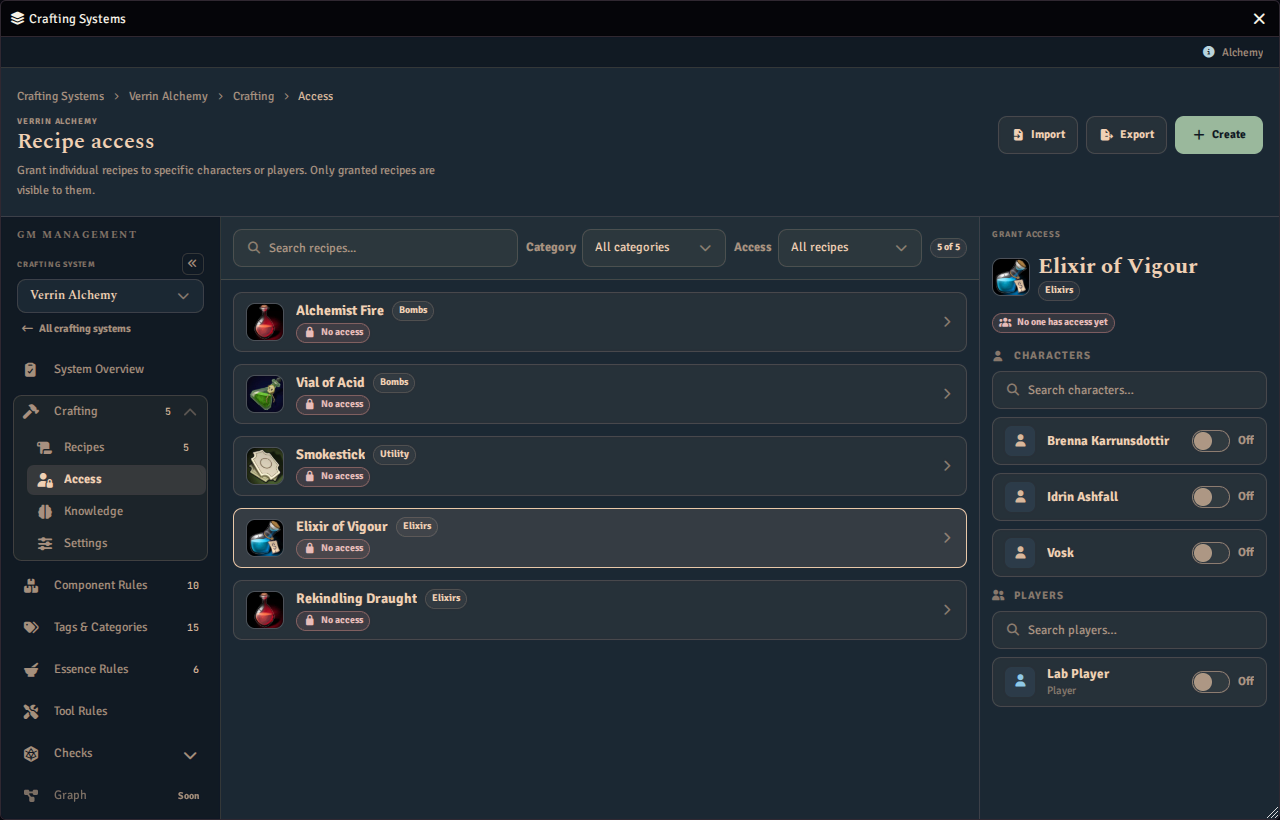Click the Essence Rules mortar icon

[x=31, y=670]
